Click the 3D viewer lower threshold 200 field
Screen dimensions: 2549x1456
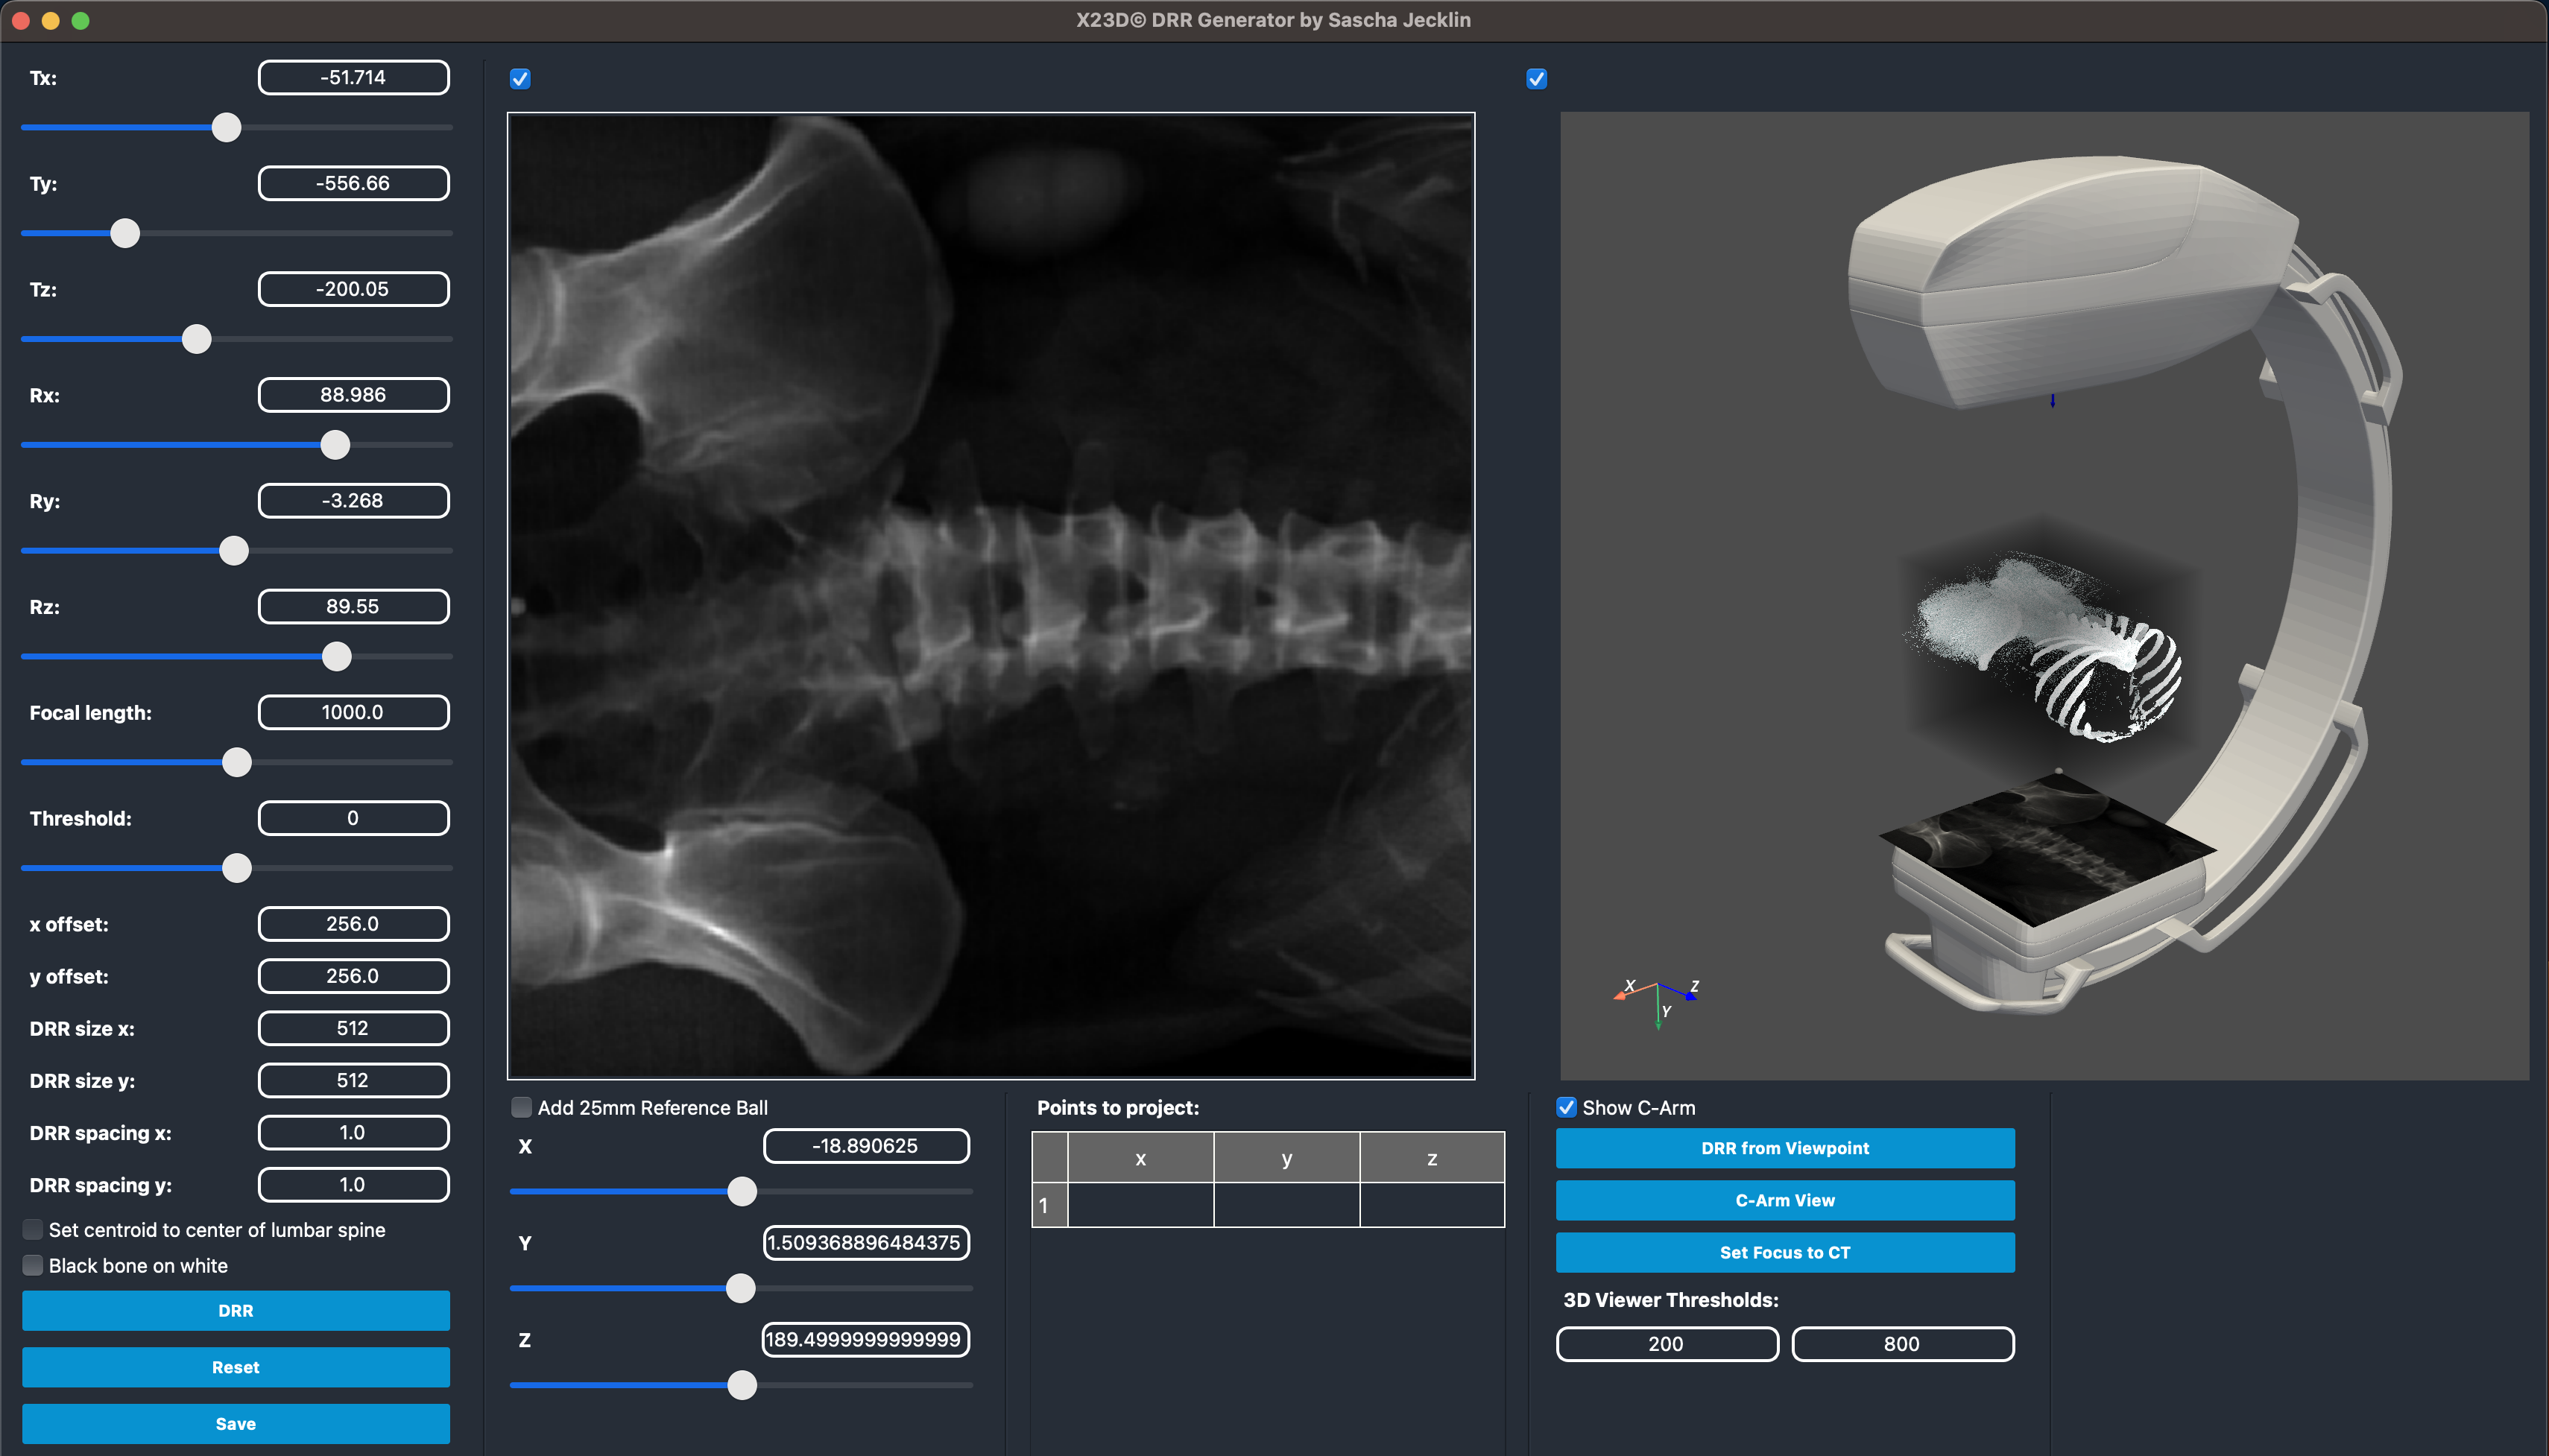click(x=1667, y=1344)
